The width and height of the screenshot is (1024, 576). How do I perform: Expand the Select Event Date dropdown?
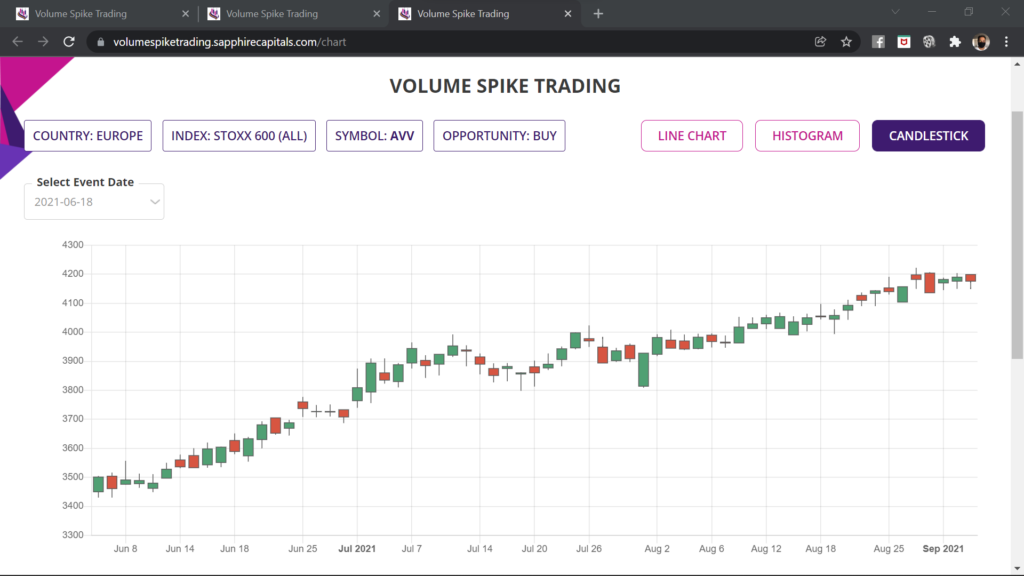[94, 202]
